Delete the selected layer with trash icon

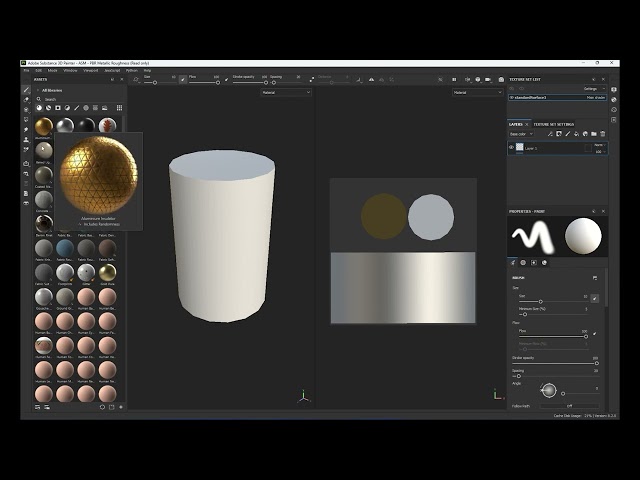pyautogui.click(x=603, y=134)
